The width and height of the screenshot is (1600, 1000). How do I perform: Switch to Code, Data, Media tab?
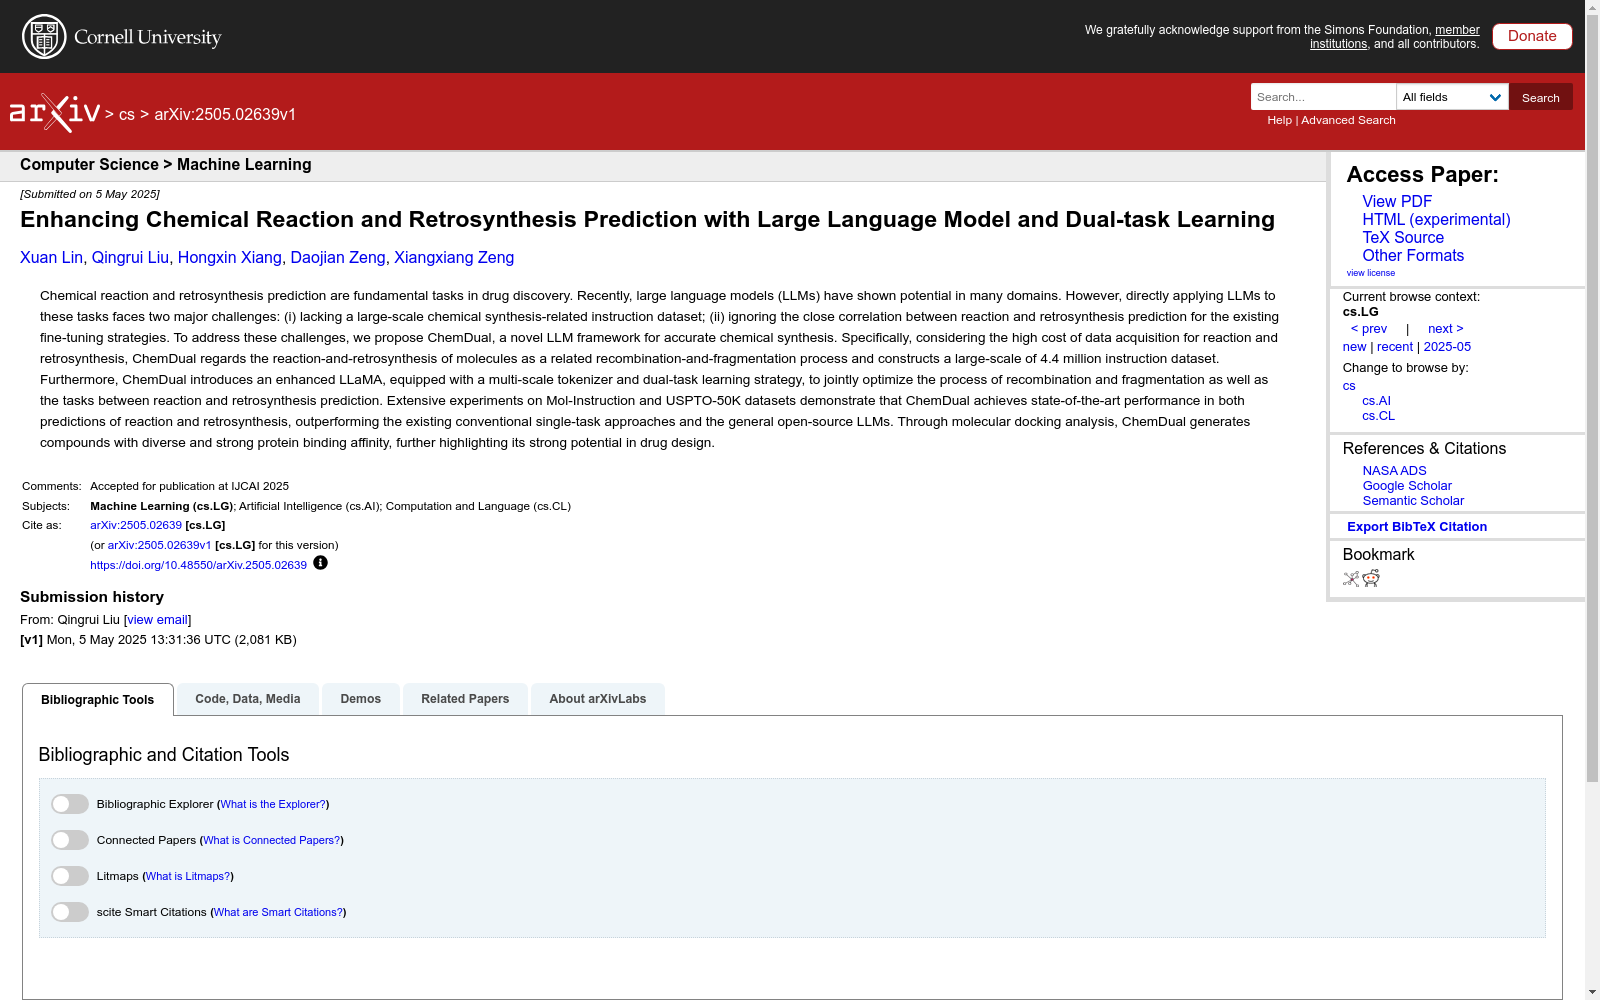[x=248, y=699]
